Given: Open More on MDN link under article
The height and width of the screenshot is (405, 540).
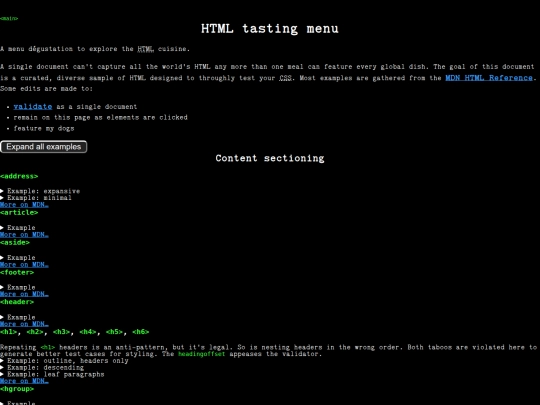Looking at the screenshot, I should [x=24, y=235].
